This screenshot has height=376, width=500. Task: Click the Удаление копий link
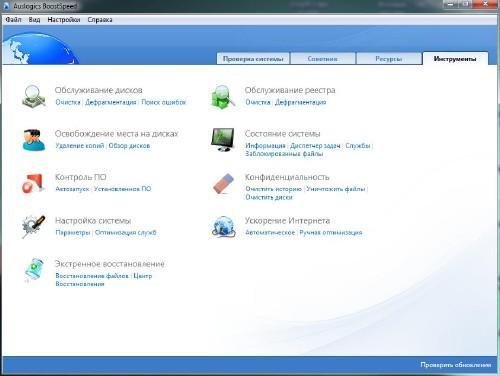coord(80,146)
